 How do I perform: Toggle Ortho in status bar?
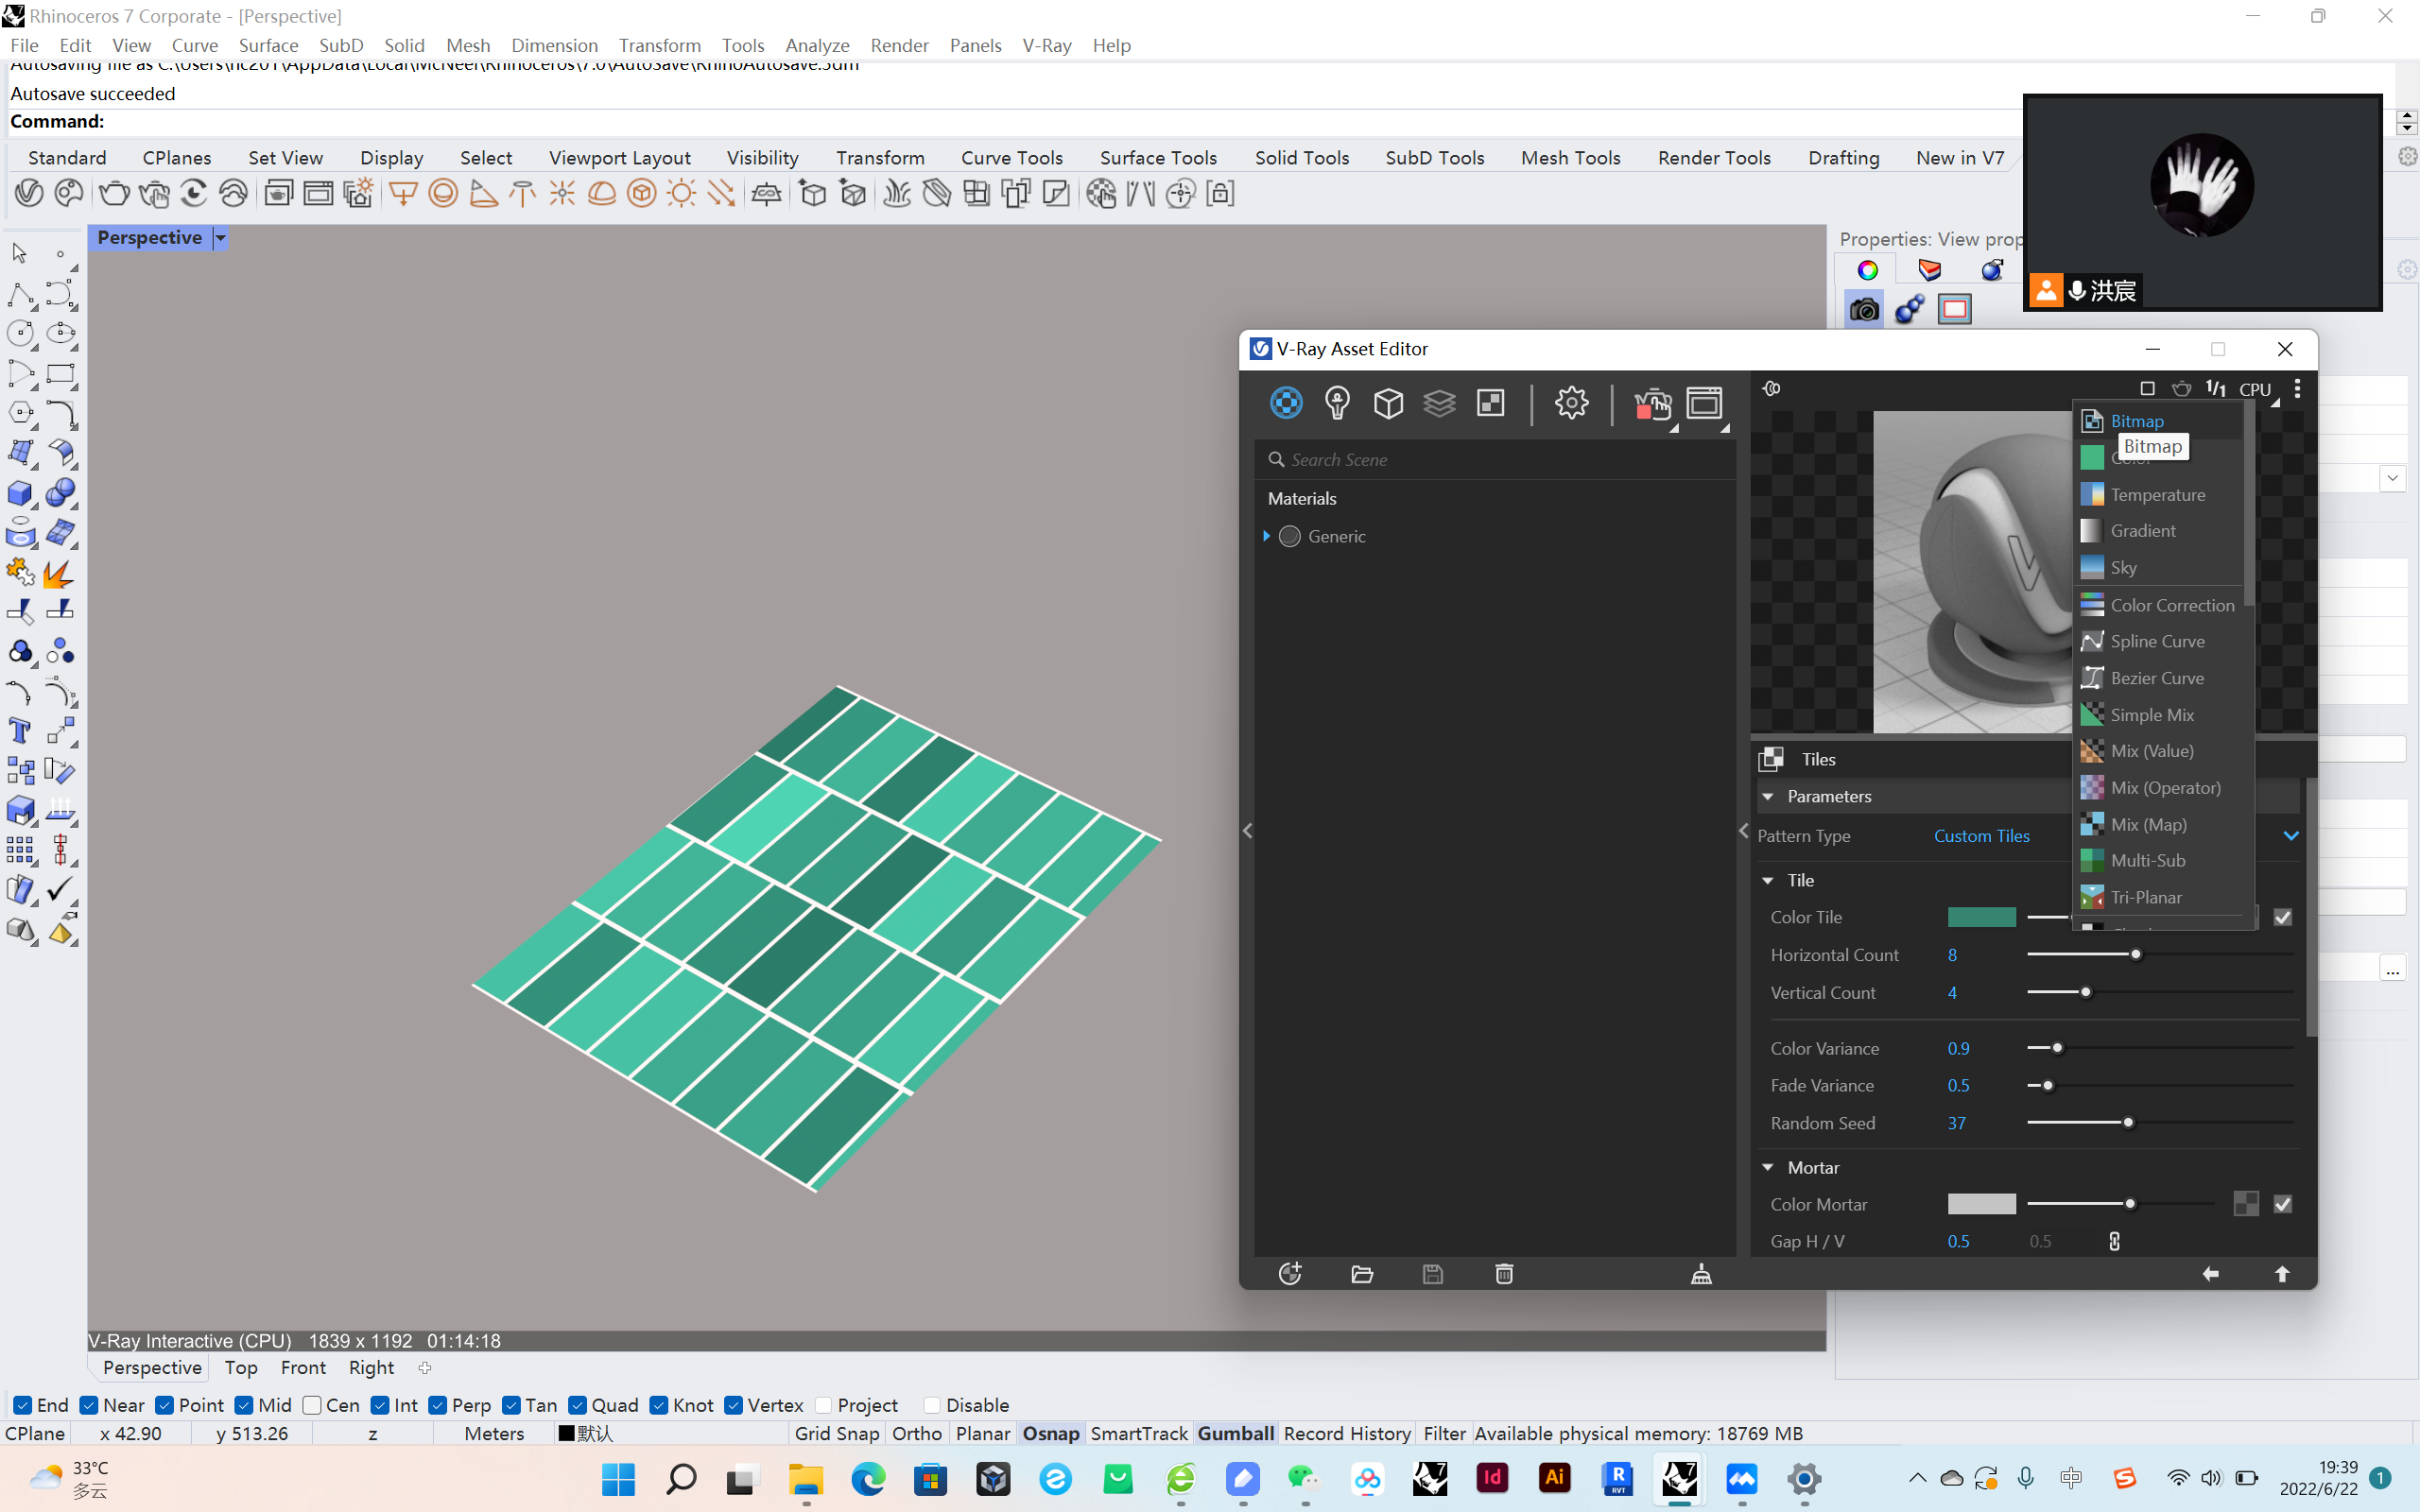[x=916, y=1433]
